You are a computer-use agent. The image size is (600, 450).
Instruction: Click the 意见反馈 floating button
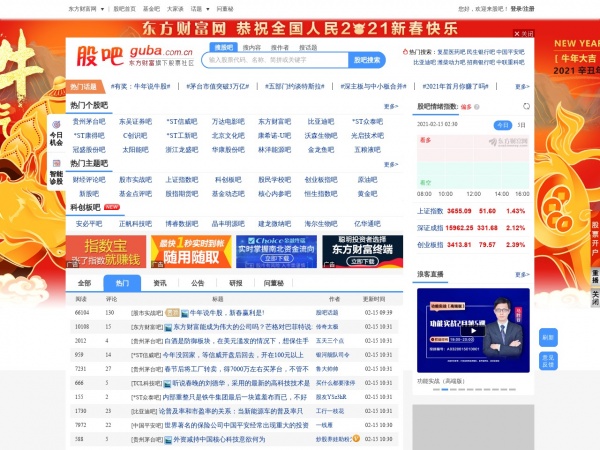pos(548,361)
